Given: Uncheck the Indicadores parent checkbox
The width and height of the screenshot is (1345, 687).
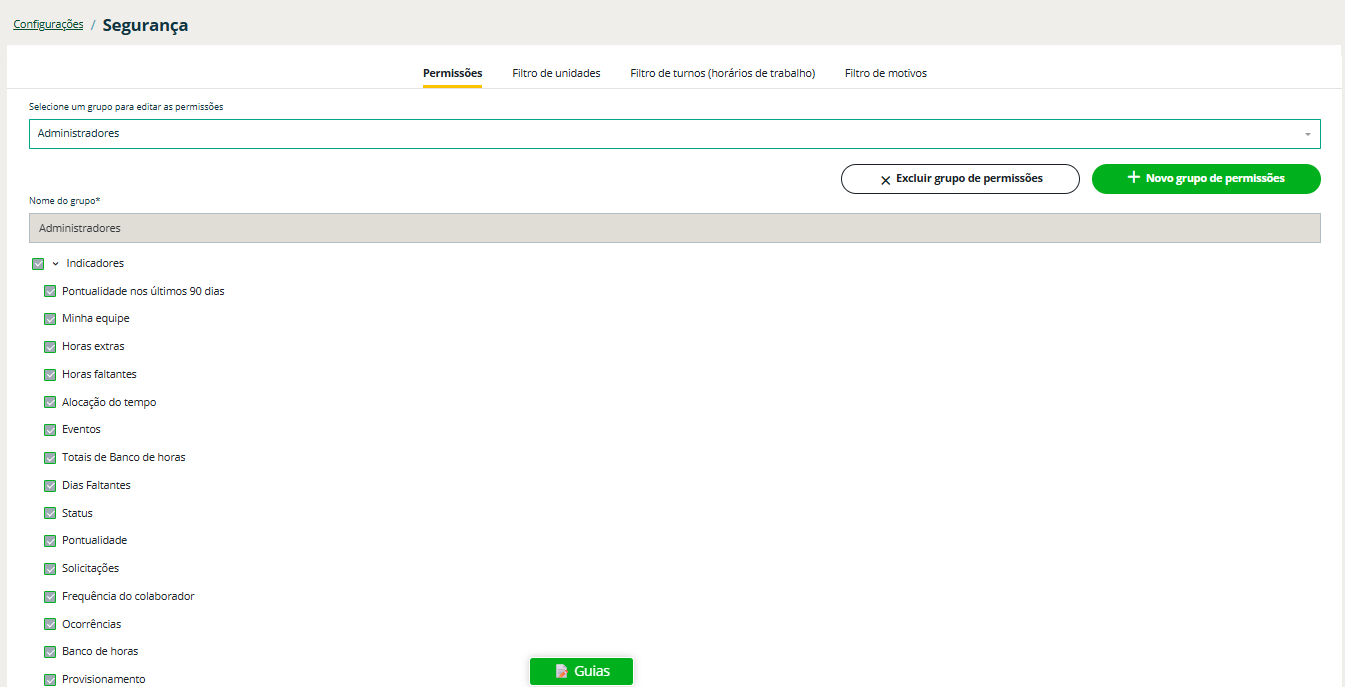Looking at the screenshot, I should (38, 264).
